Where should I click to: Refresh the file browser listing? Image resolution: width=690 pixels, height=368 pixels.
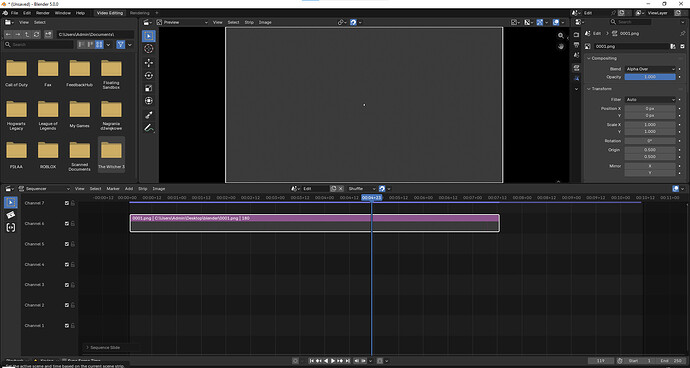(x=37, y=34)
